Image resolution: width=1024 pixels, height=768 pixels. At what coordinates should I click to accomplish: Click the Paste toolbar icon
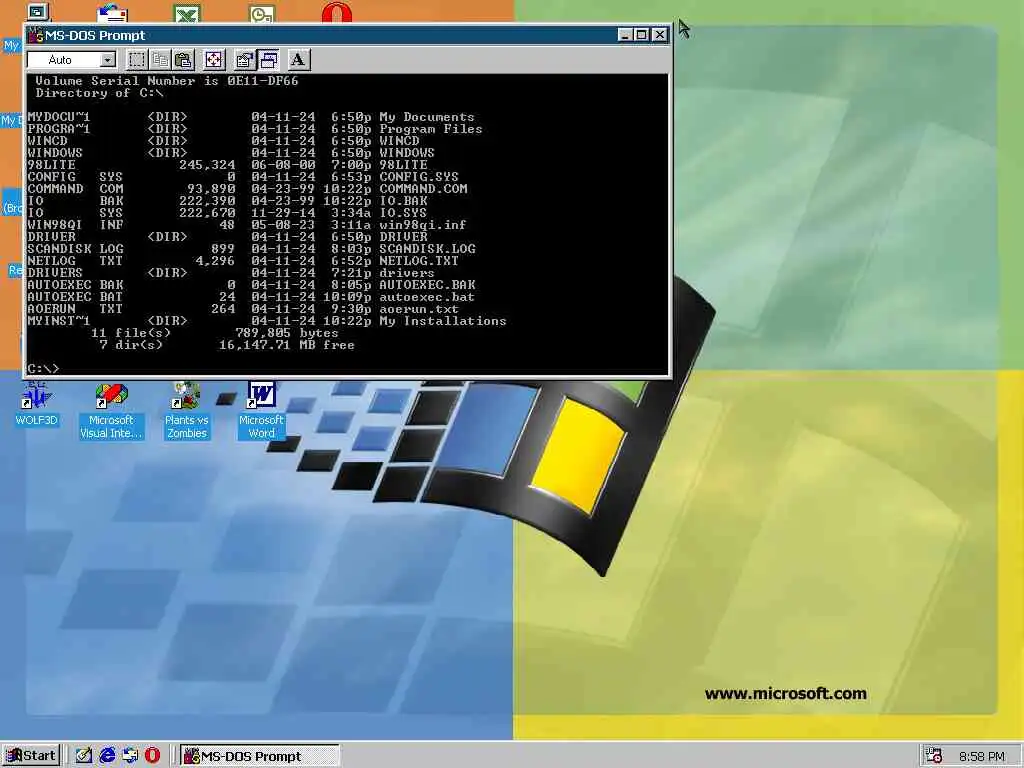pyautogui.click(x=184, y=60)
